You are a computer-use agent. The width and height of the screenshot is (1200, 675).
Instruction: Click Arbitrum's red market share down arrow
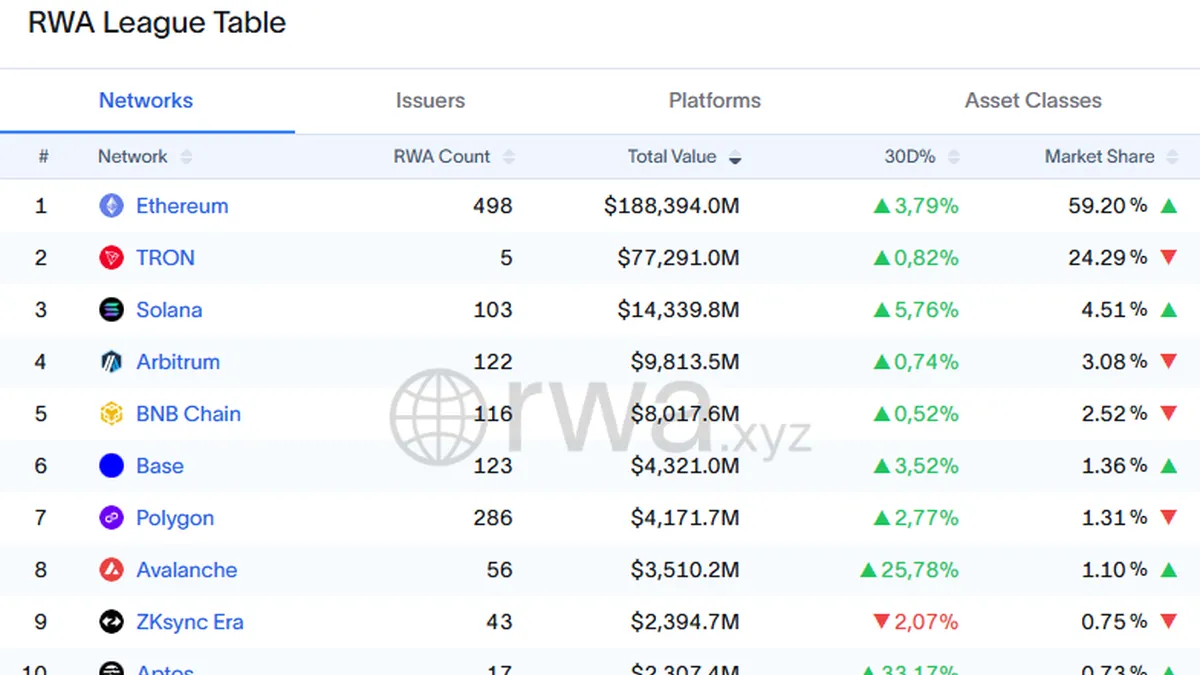click(1168, 362)
